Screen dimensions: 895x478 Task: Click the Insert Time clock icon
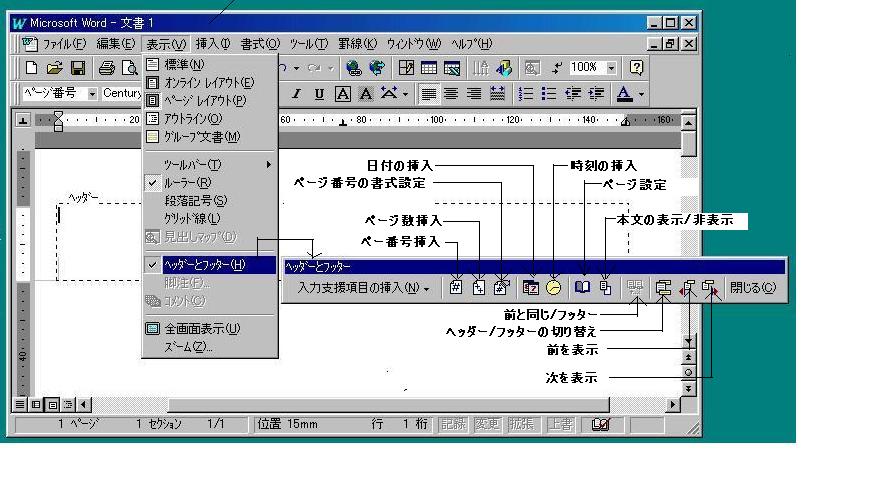[554, 288]
